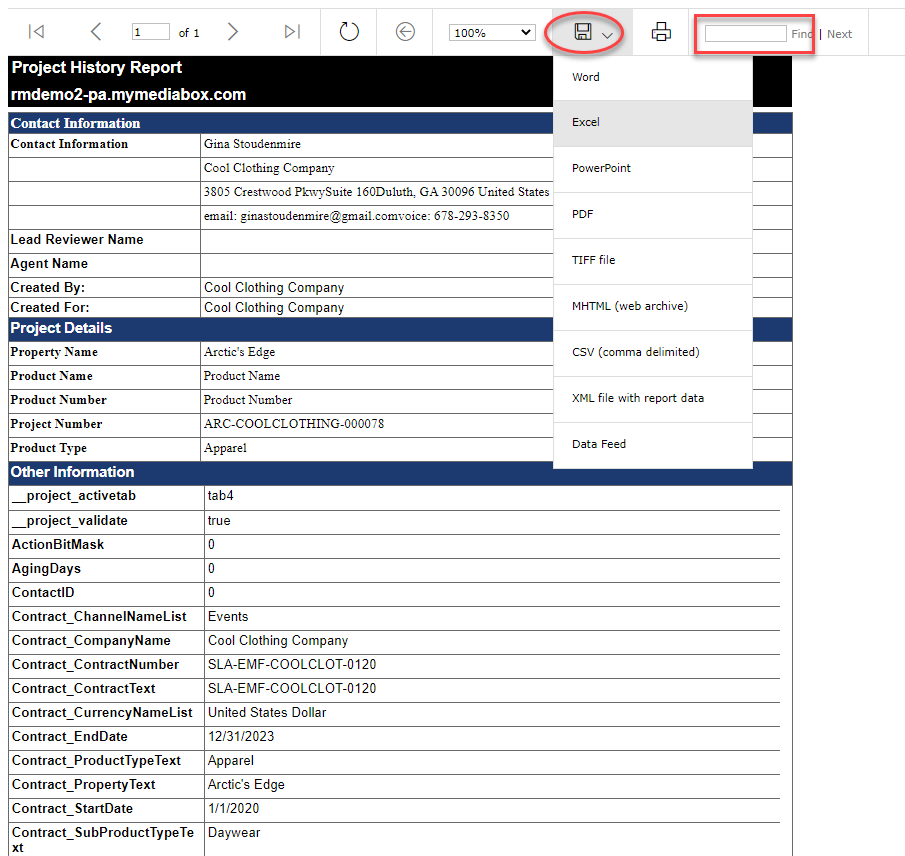Image resolution: width=905 pixels, height=856 pixels.
Task: Choose Data Feed export option
Action: 653,444
